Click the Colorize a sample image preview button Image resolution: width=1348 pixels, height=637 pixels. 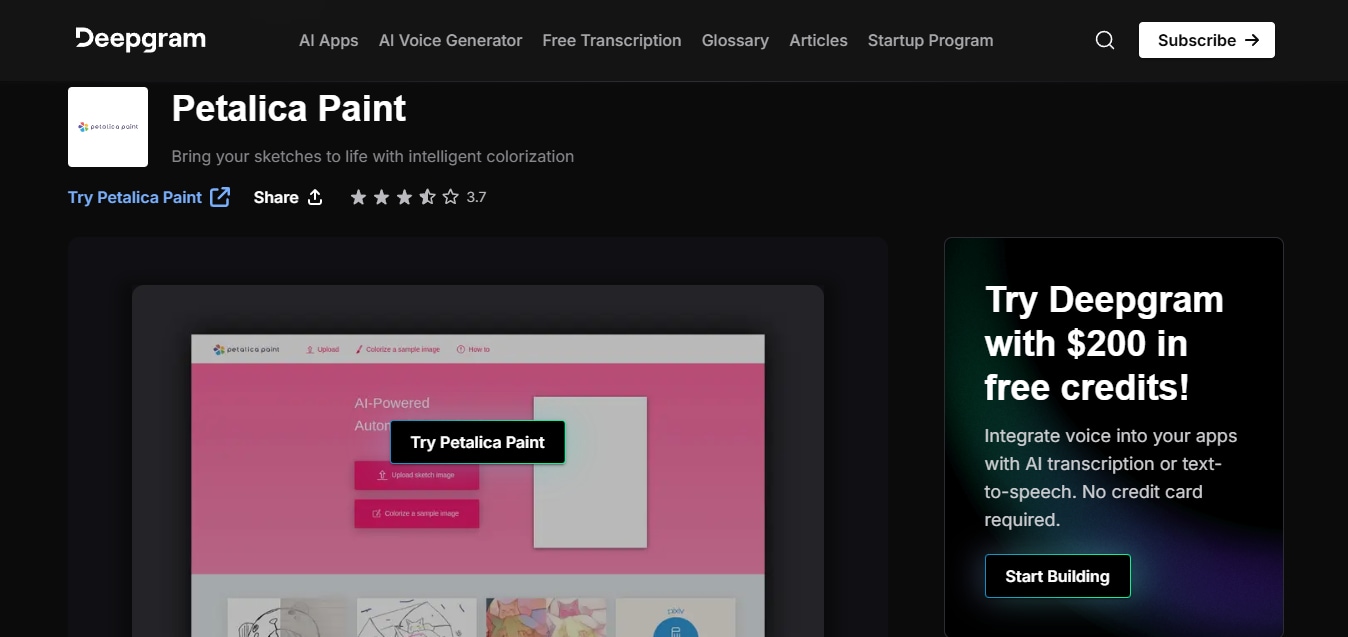click(417, 513)
